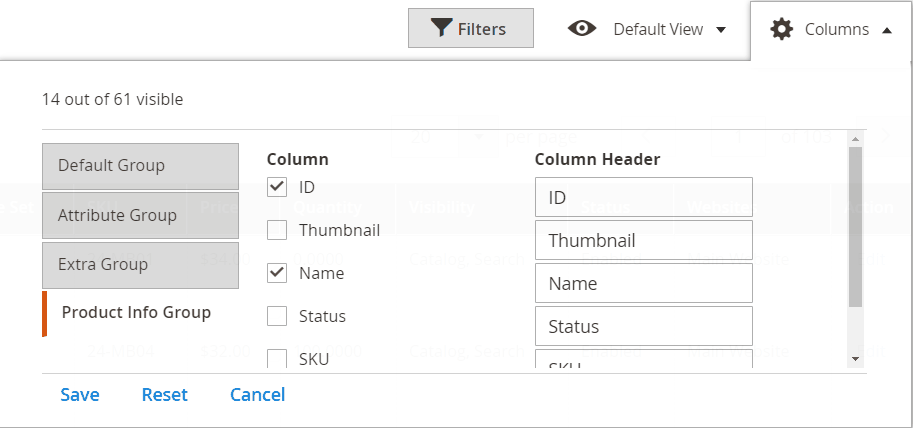Check the SKU column checkbox
Image resolution: width=913 pixels, height=428 pixels.
pos(277,359)
